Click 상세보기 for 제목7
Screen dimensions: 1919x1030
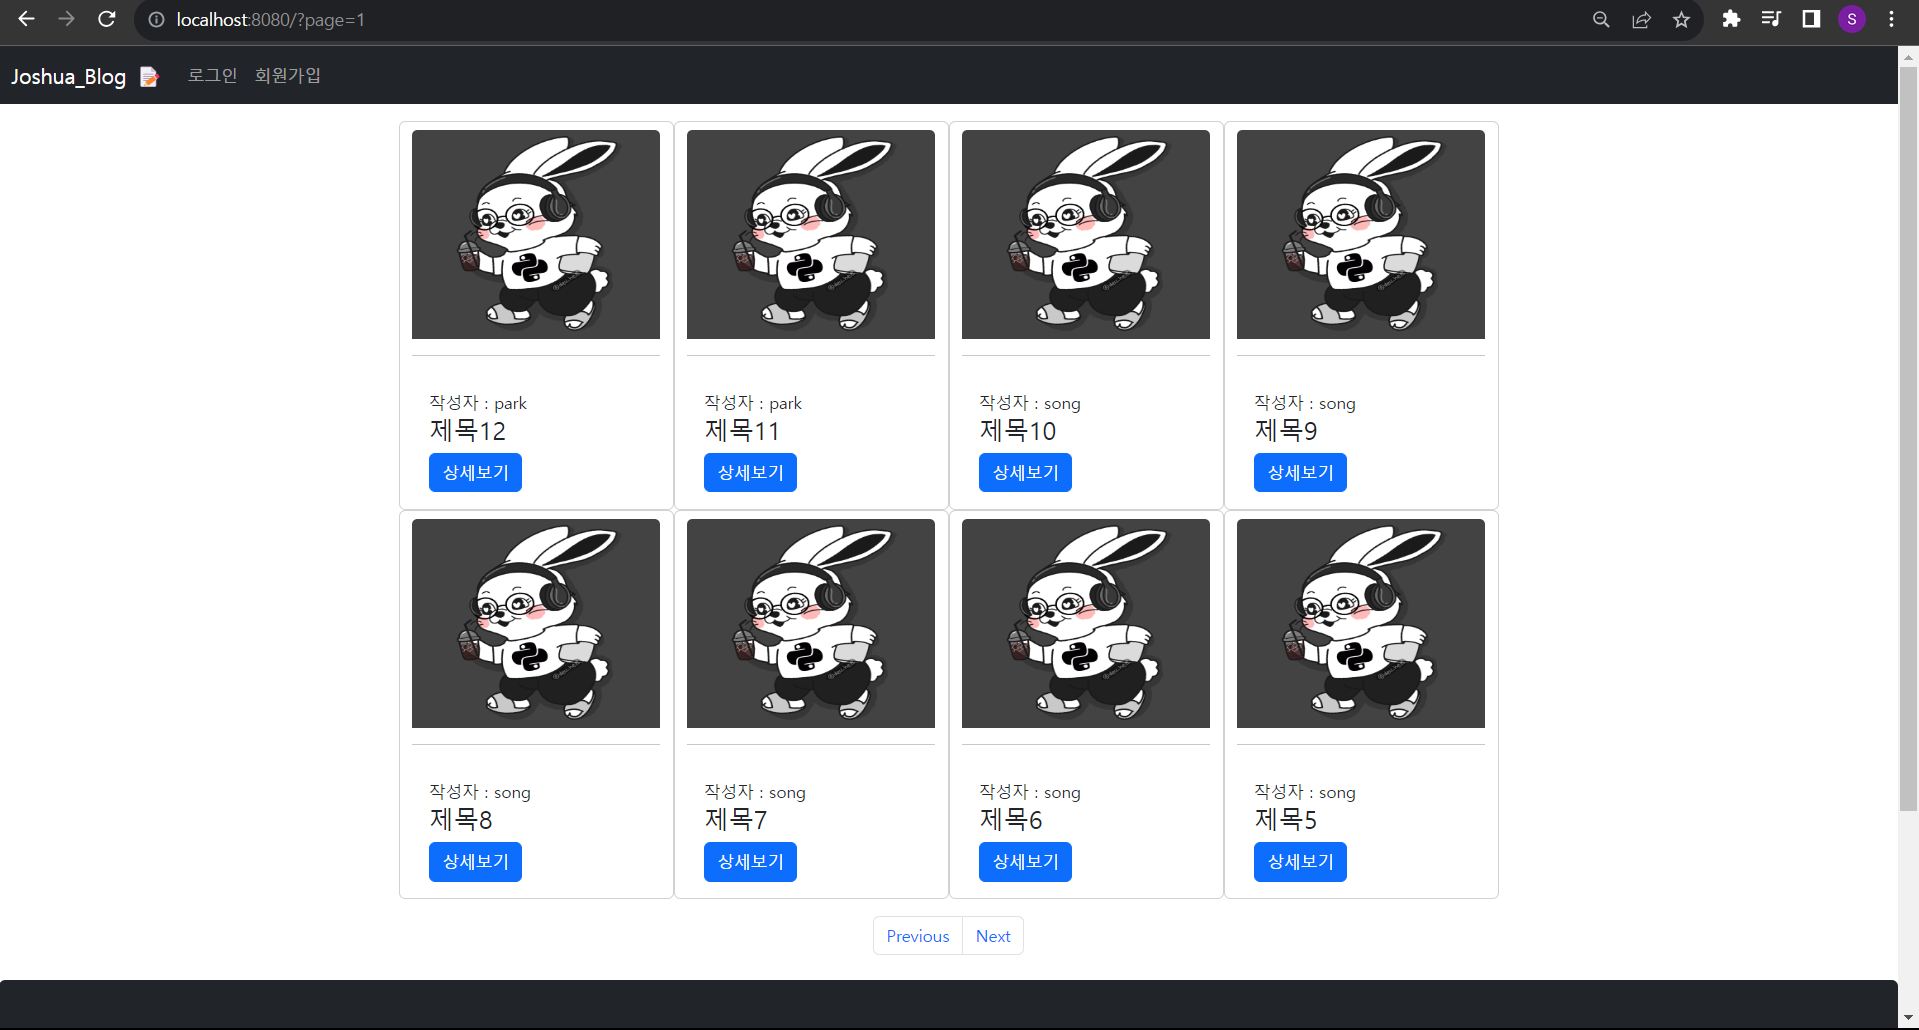tap(750, 862)
